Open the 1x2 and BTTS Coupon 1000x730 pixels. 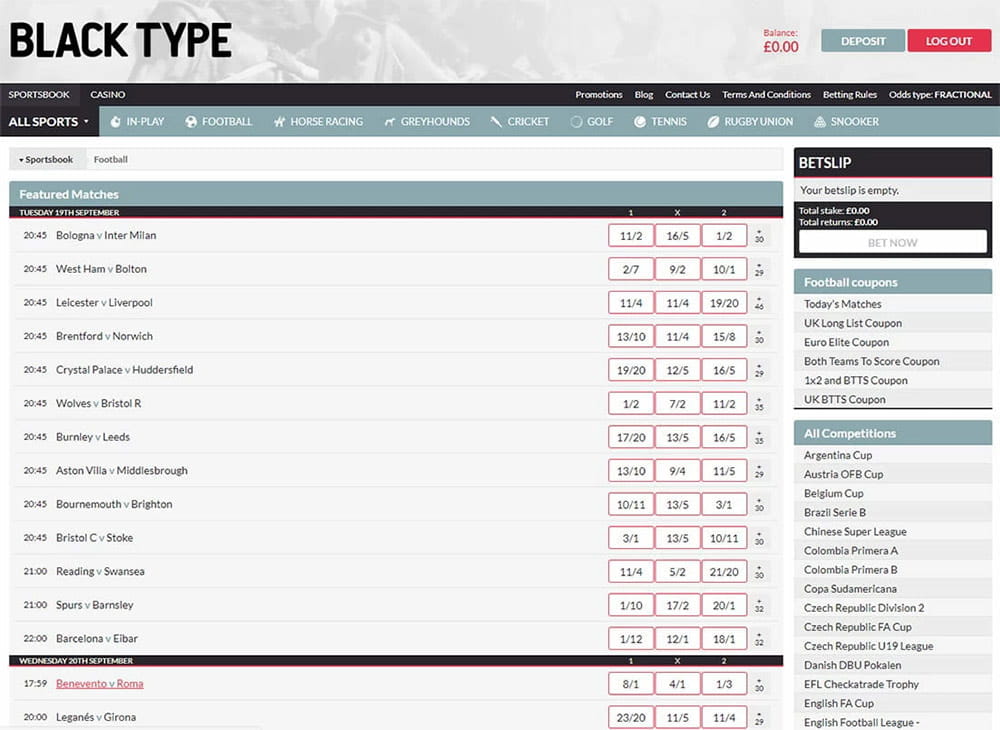click(855, 381)
